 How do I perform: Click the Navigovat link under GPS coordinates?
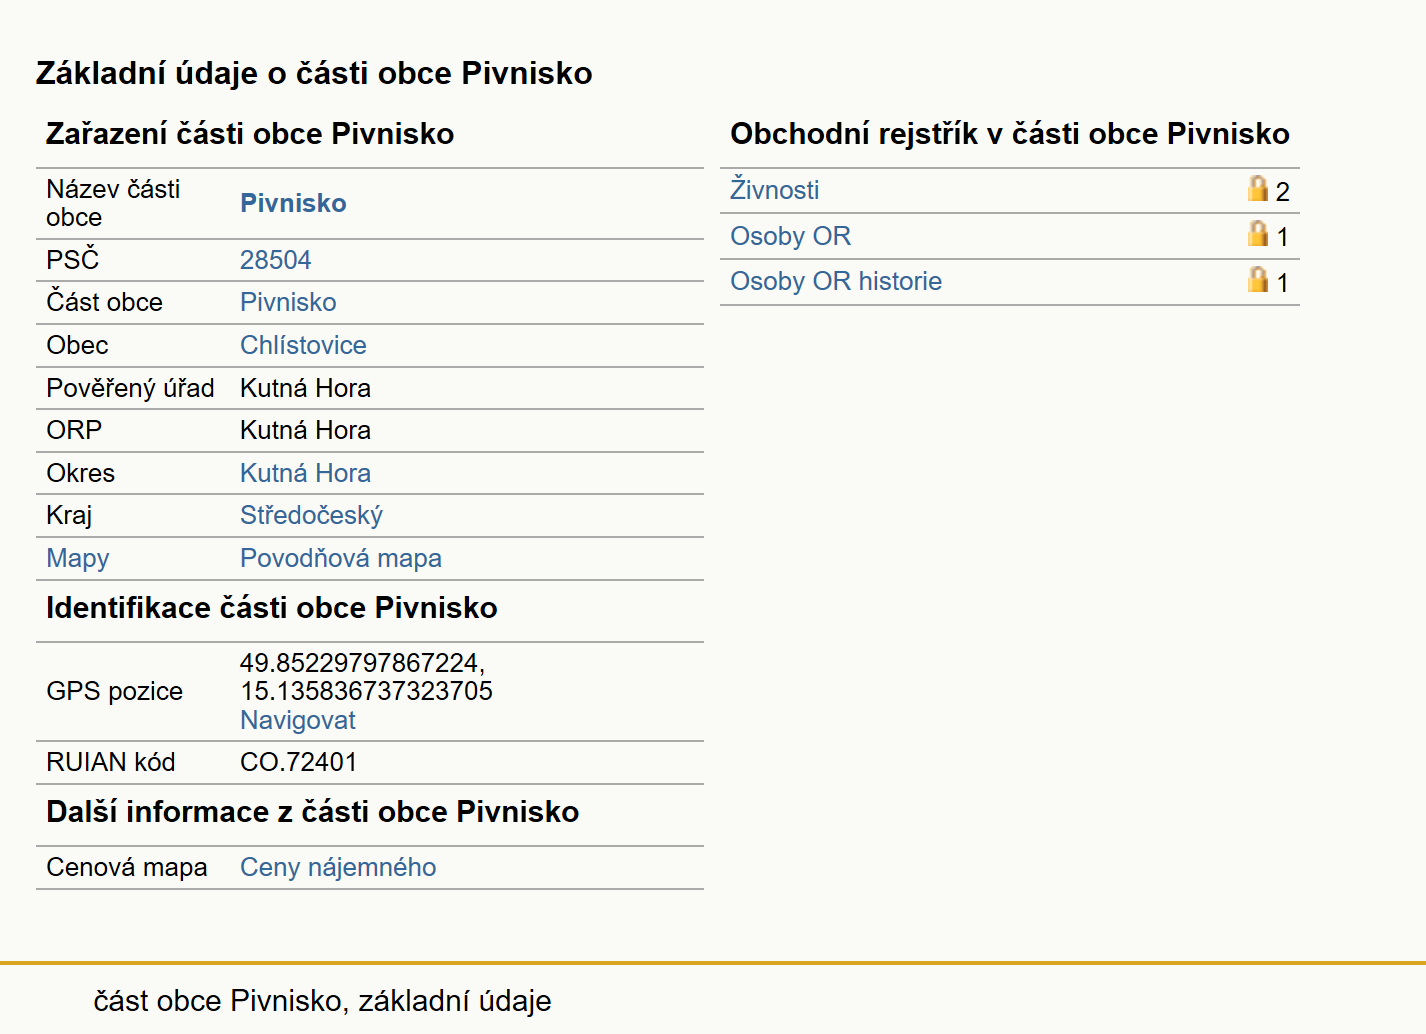click(298, 720)
